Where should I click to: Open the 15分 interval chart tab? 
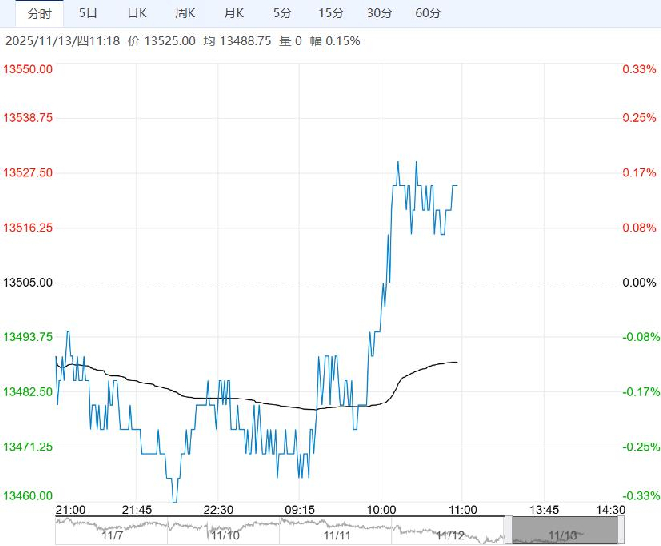[x=331, y=13]
